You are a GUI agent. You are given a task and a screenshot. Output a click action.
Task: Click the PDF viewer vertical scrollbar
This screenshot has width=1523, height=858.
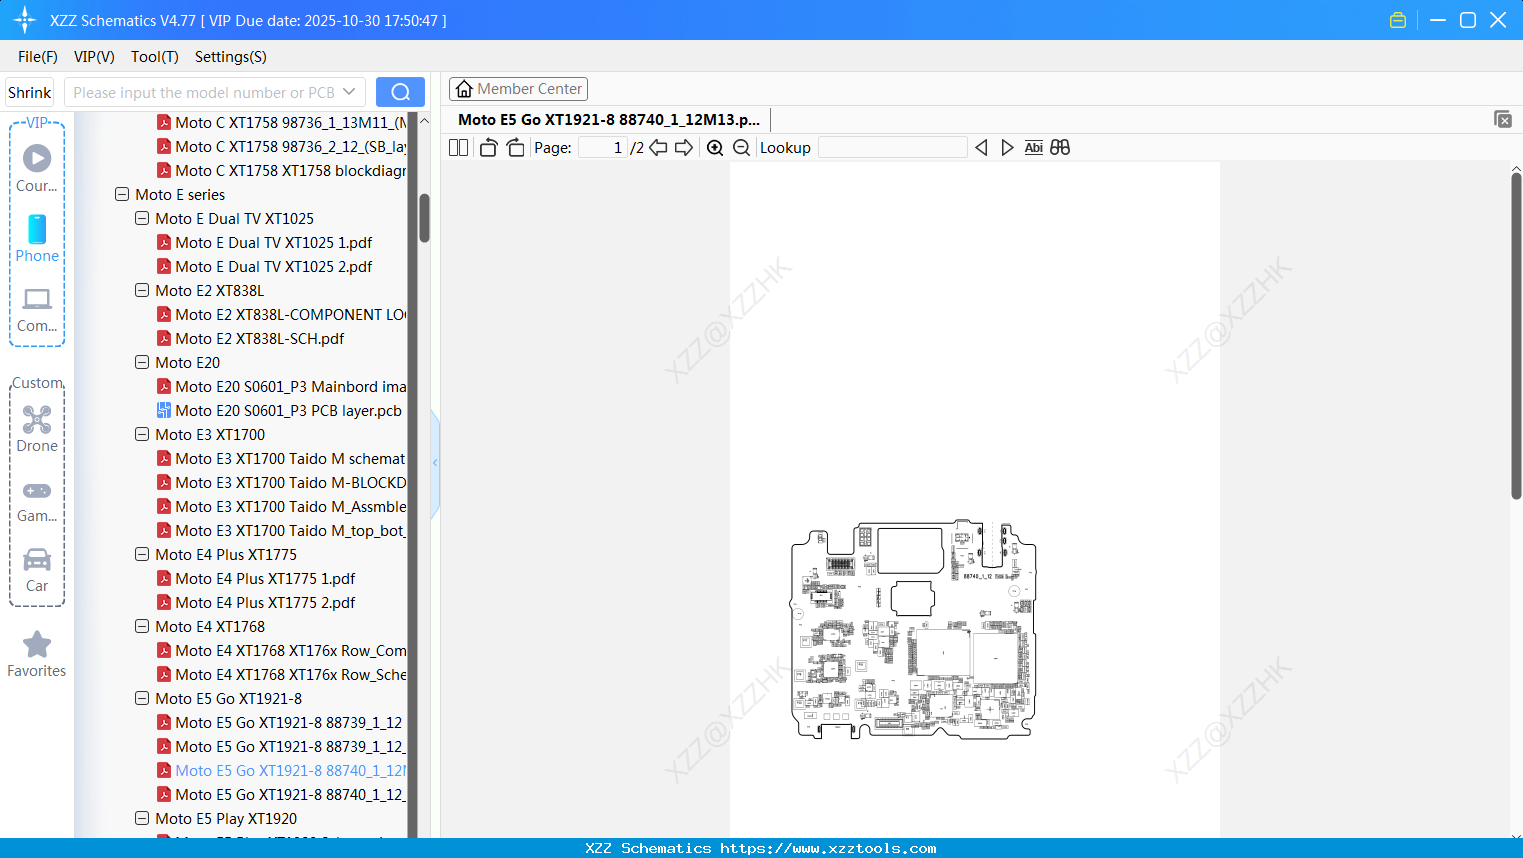coord(1516,335)
